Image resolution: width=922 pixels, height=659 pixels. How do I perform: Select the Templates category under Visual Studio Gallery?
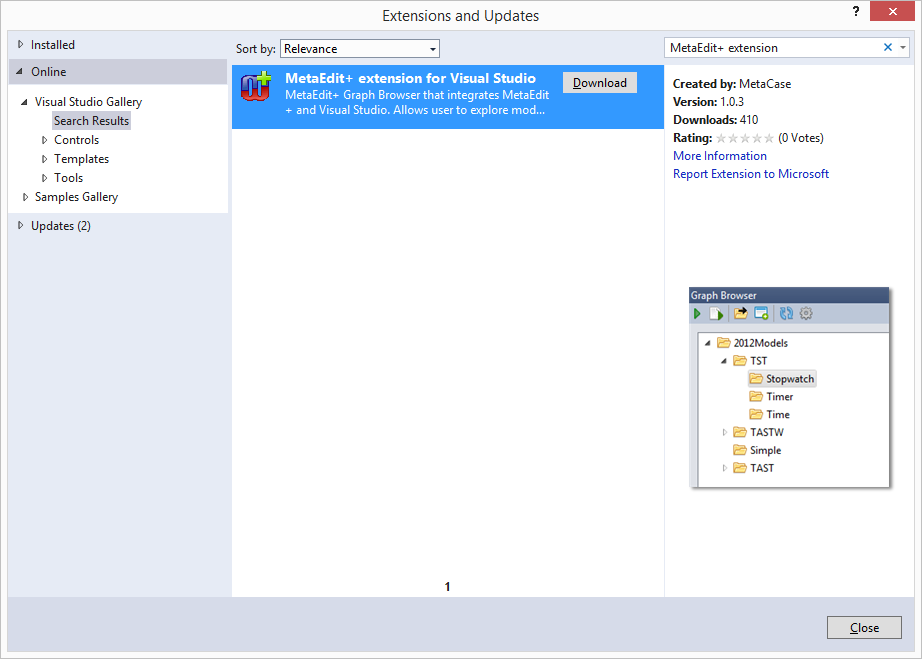coord(81,158)
